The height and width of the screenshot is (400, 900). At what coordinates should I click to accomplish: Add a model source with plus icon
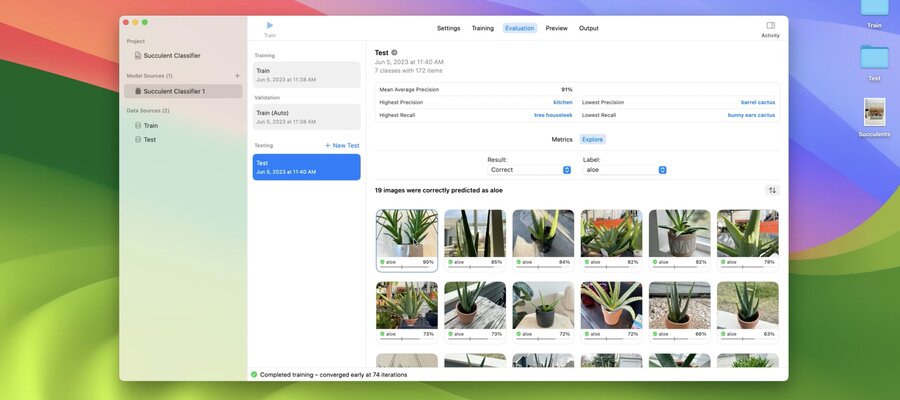[237, 76]
